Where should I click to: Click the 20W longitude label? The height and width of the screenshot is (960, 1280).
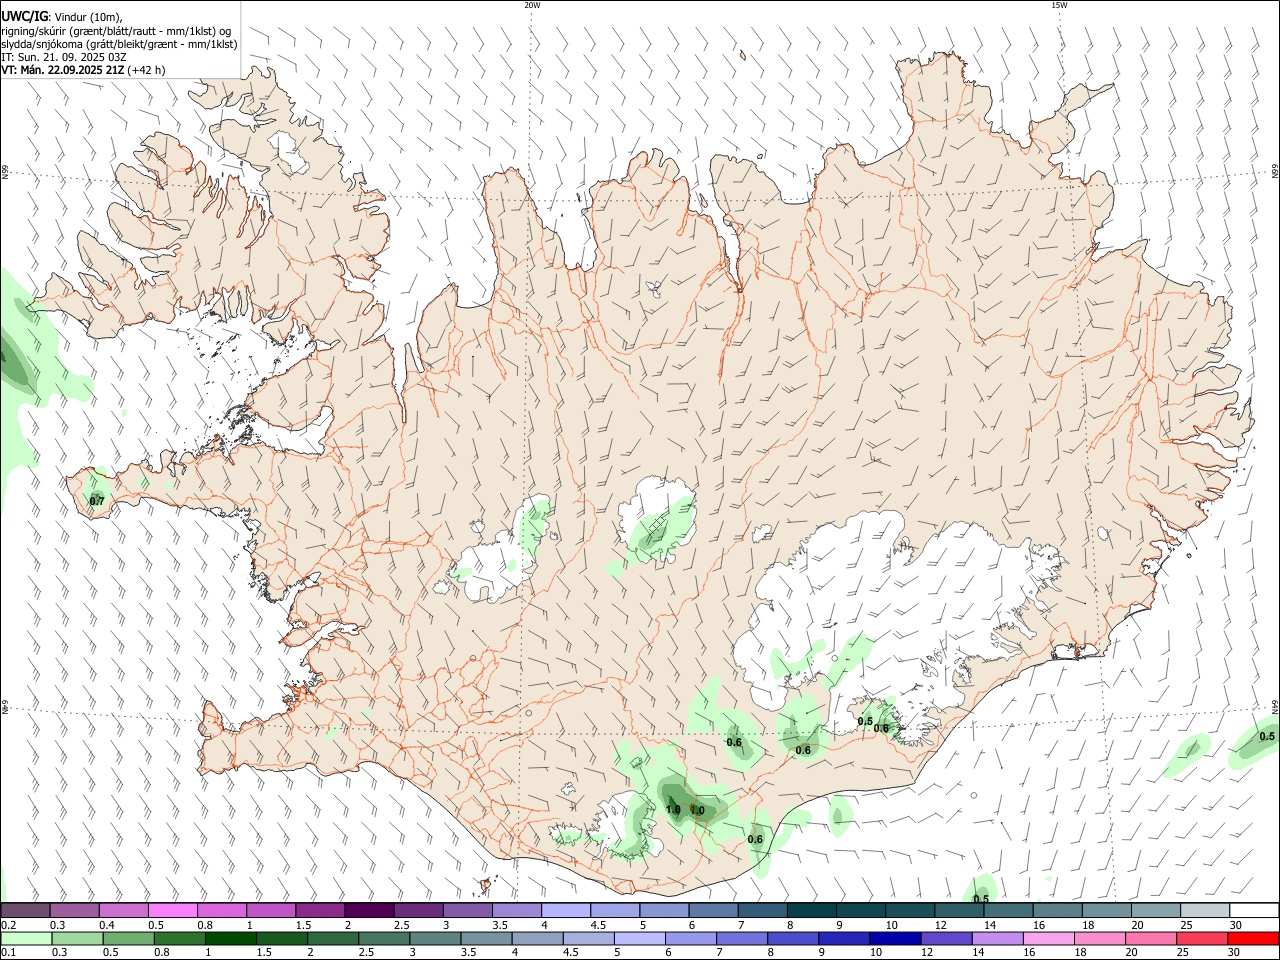(x=532, y=5)
